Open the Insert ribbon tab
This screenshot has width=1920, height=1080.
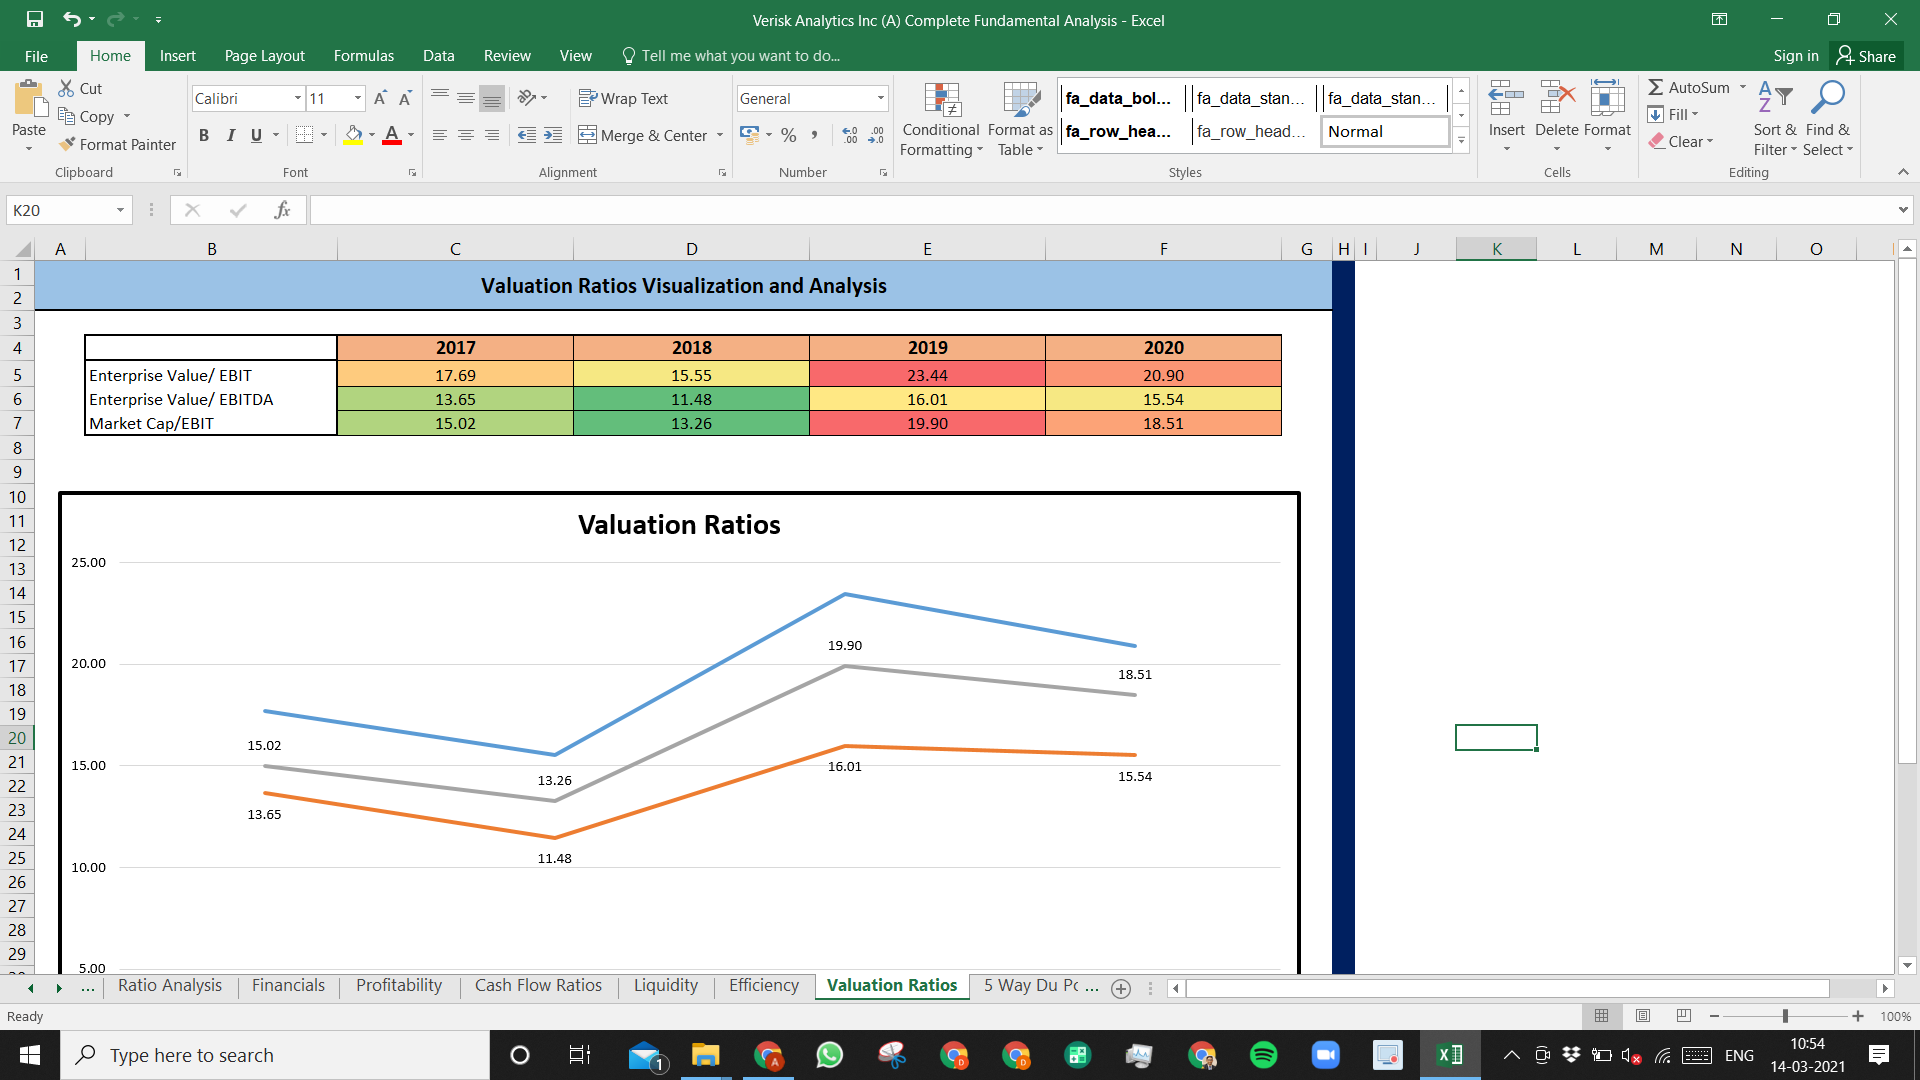click(x=178, y=56)
